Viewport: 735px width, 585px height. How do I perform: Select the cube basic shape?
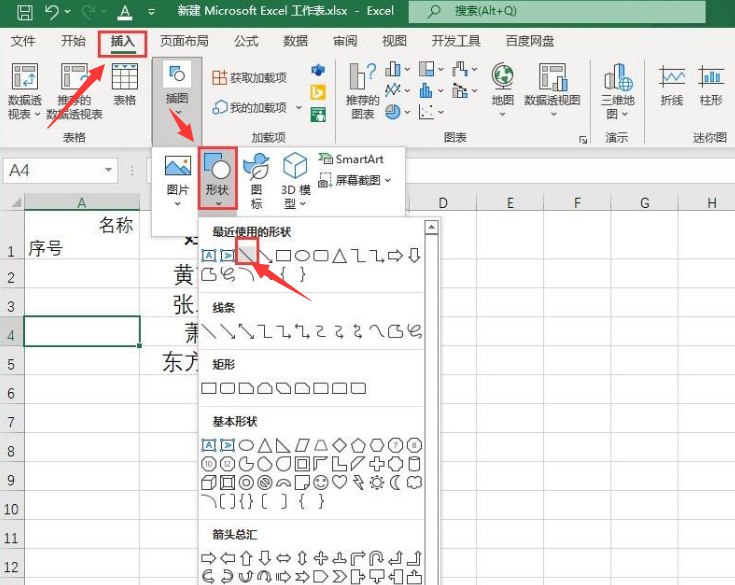pos(209,482)
